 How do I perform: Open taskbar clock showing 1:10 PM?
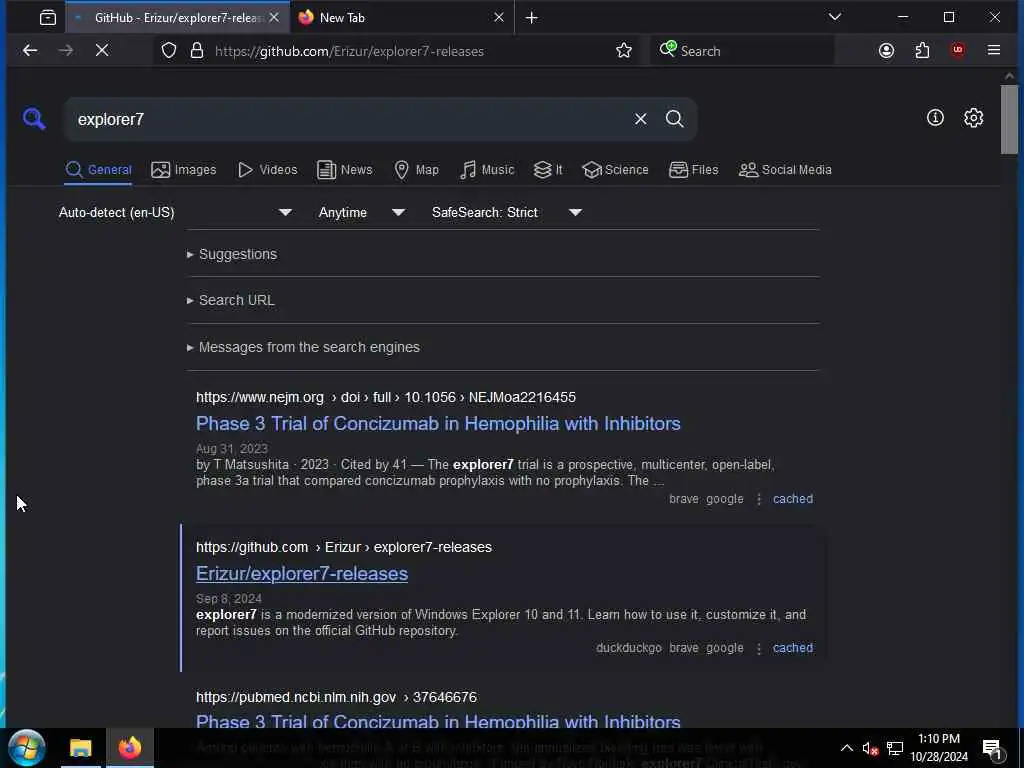pyautogui.click(x=939, y=748)
